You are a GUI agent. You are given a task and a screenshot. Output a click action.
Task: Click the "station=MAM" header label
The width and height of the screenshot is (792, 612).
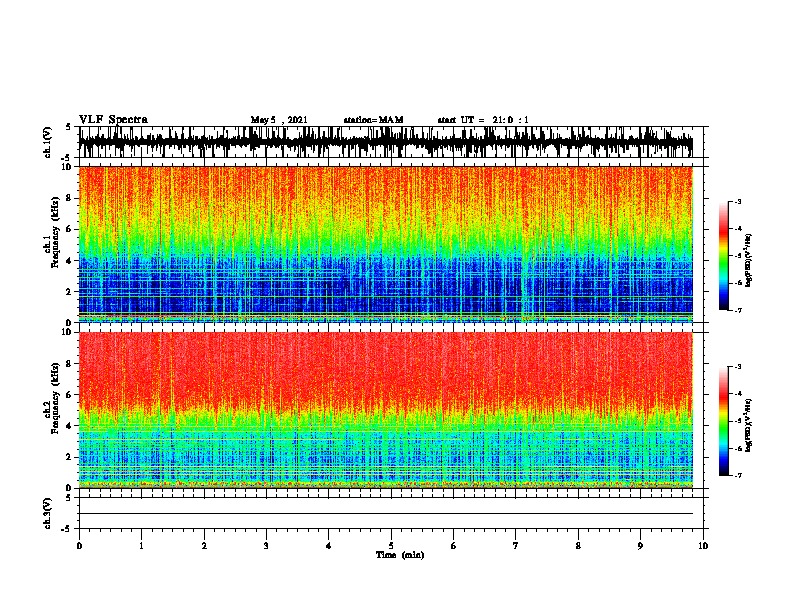point(373,120)
